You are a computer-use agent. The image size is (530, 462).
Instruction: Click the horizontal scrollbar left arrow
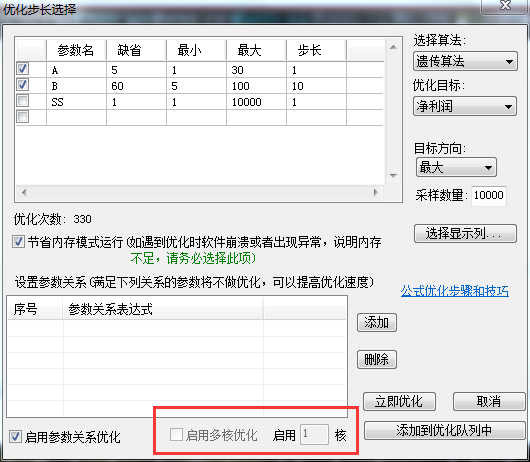point(24,193)
